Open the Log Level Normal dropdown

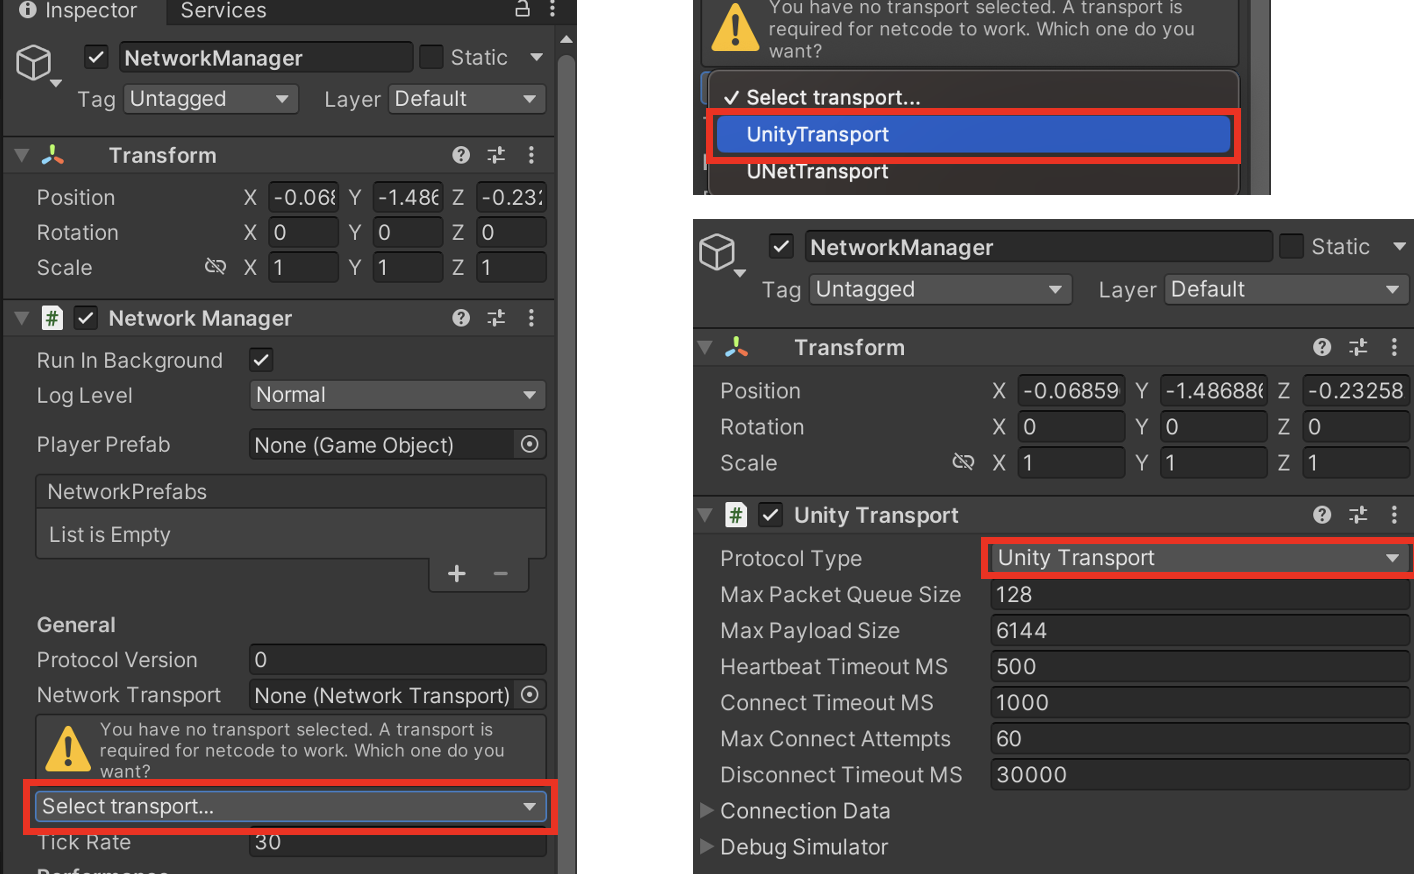(397, 395)
